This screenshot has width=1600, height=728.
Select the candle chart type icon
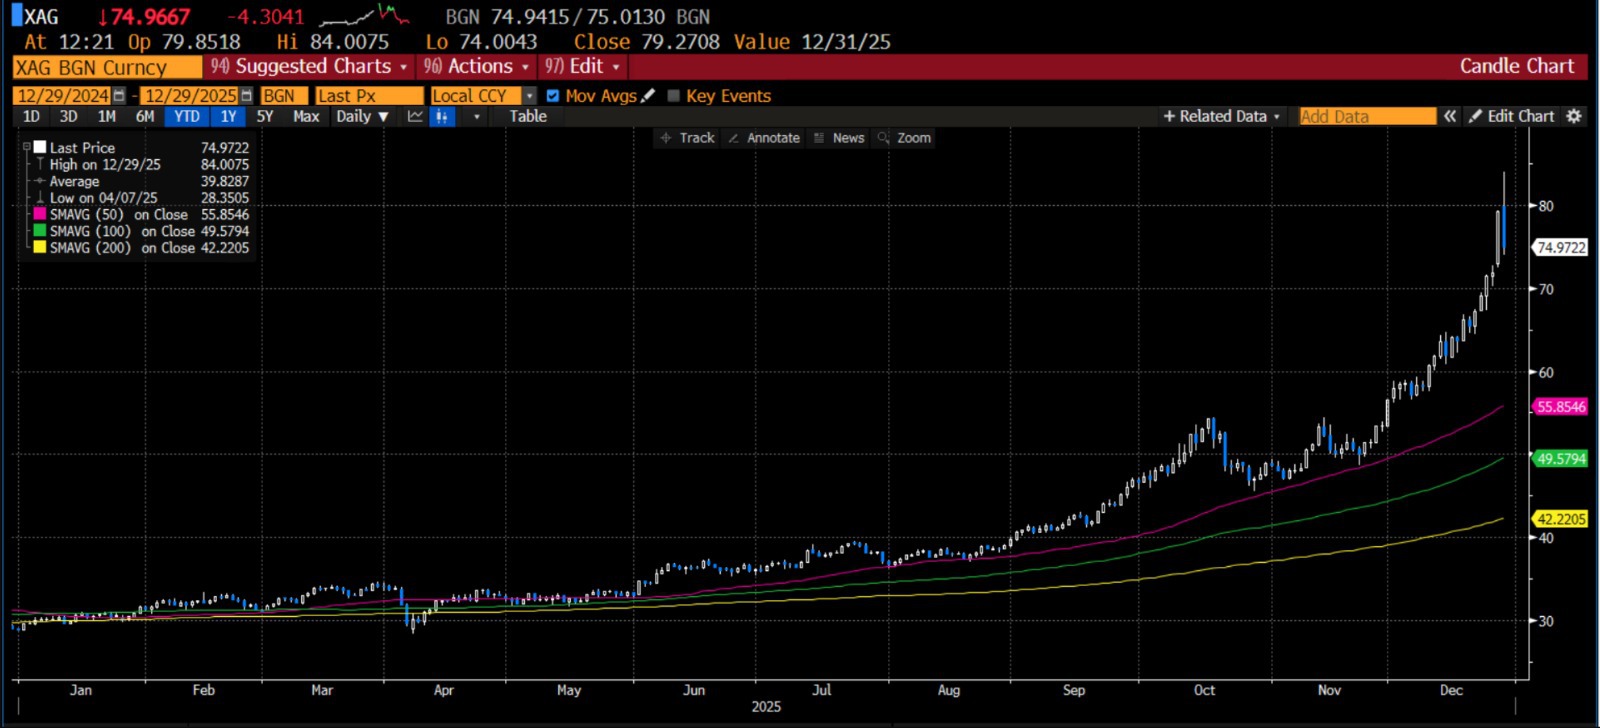(x=442, y=116)
